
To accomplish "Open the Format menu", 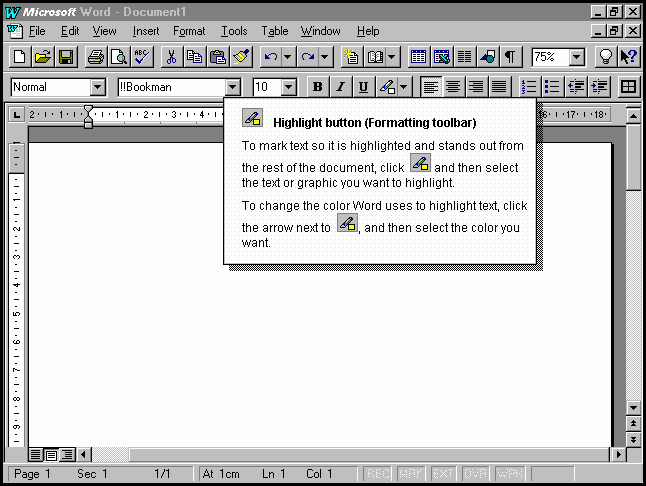I will point(189,31).
